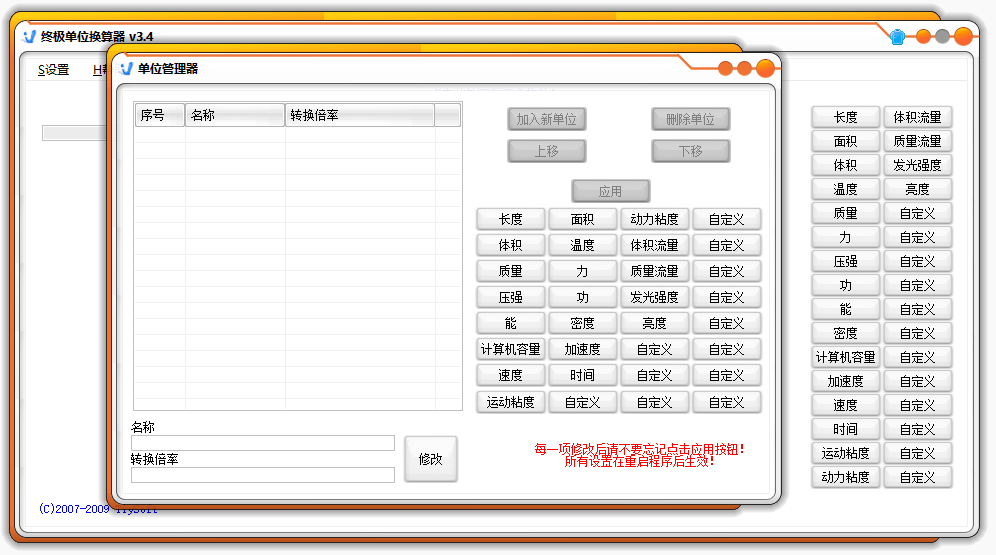
Task: Select 体积流量 in the 单位管理器 dialog
Action: (x=654, y=245)
